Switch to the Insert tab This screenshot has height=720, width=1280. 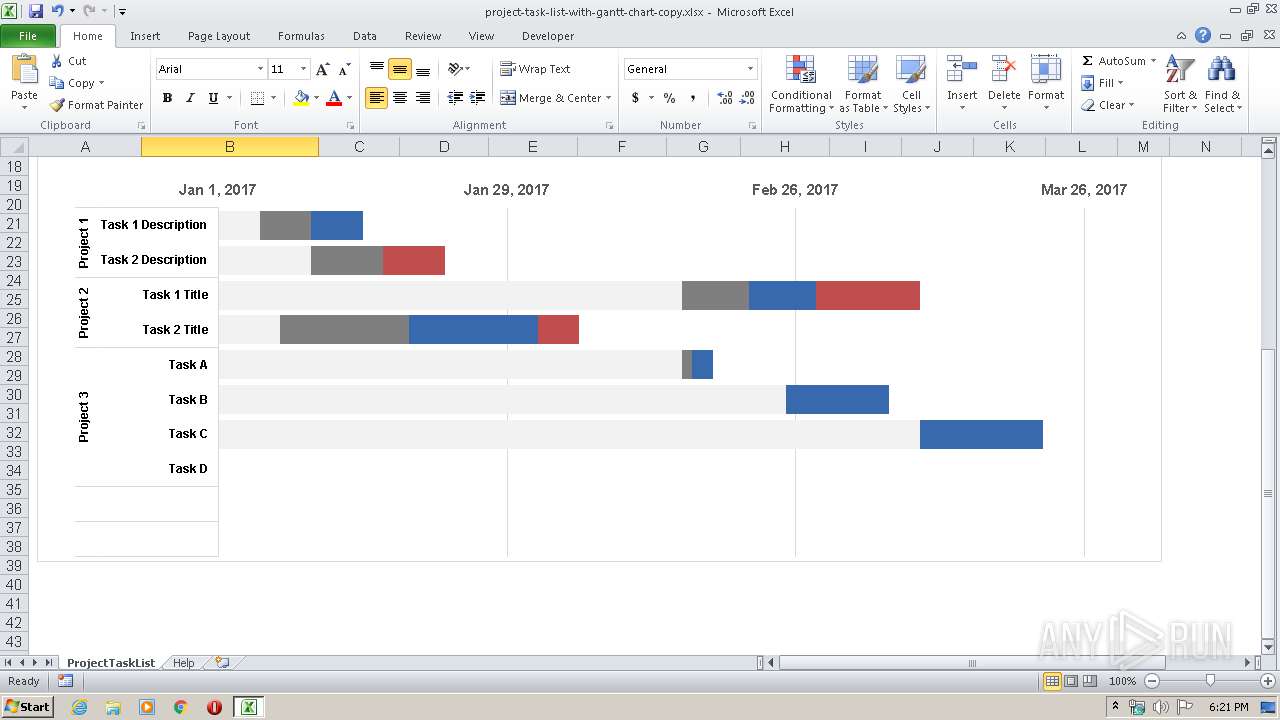click(145, 36)
